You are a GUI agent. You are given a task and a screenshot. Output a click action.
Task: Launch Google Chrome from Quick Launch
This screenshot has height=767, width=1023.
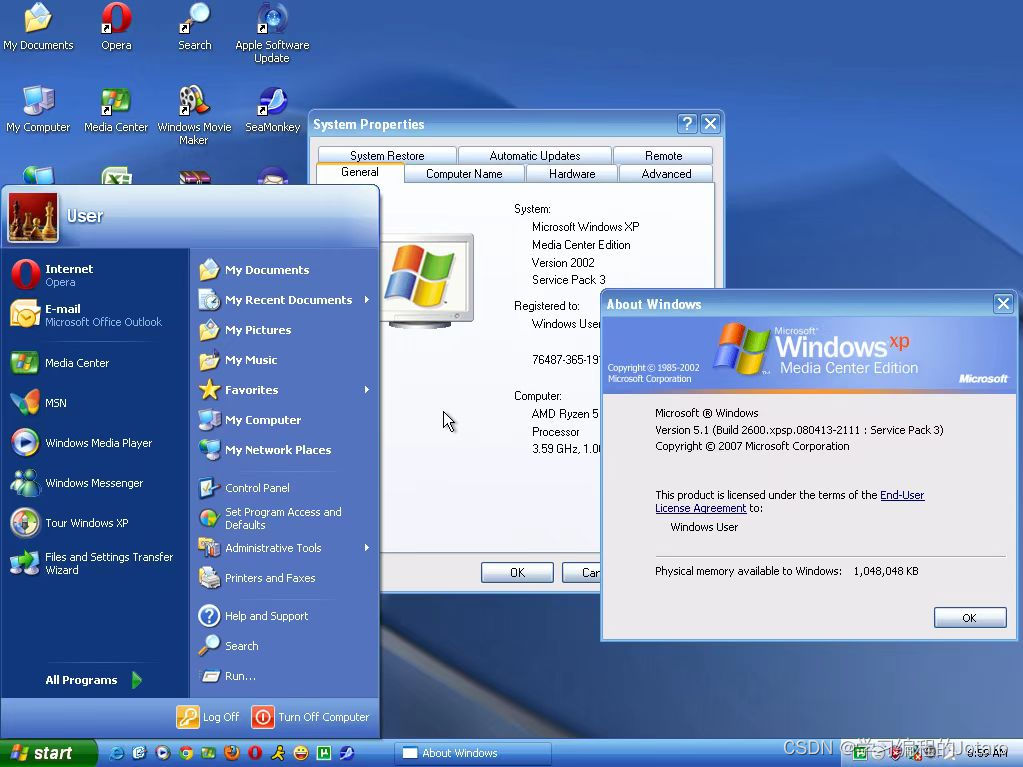click(x=186, y=753)
